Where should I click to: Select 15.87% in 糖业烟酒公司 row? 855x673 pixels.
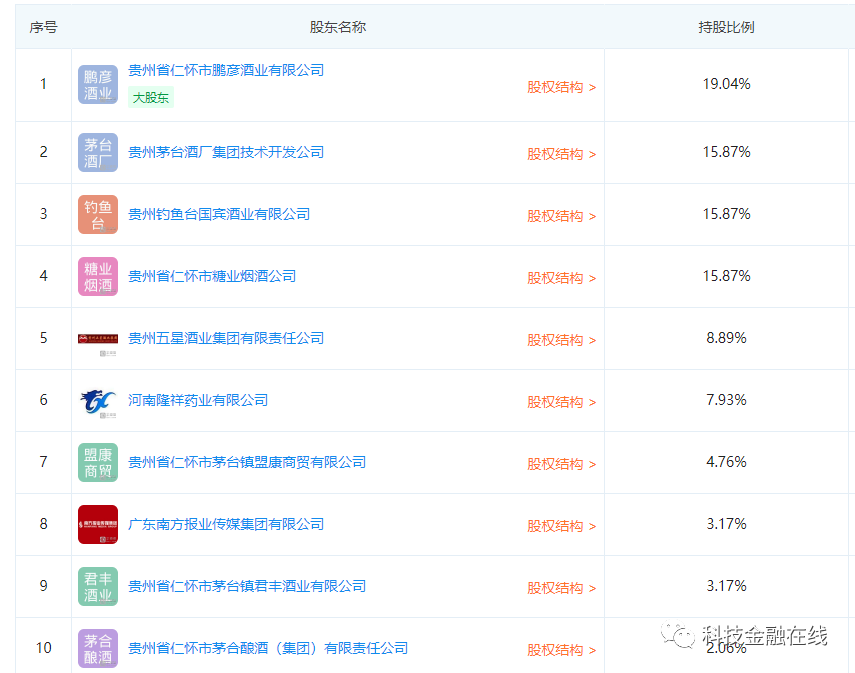pyautogui.click(x=726, y=276)
